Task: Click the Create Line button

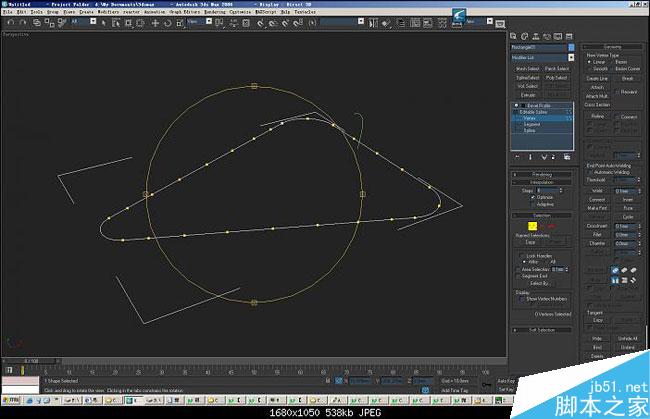Action: tap(597, 78)
